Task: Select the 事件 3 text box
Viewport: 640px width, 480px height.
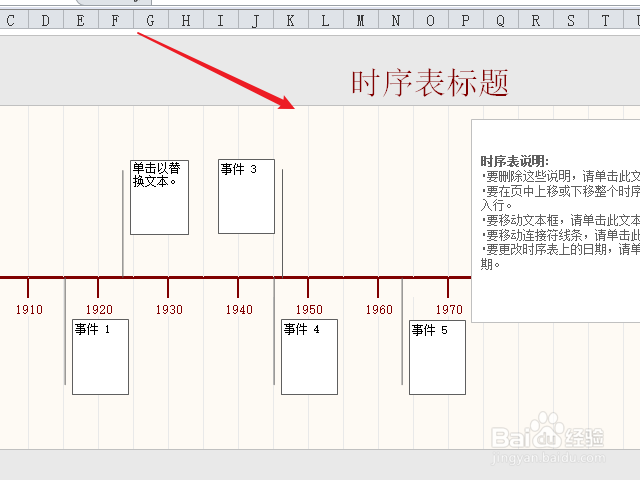Action: [247, 196]
